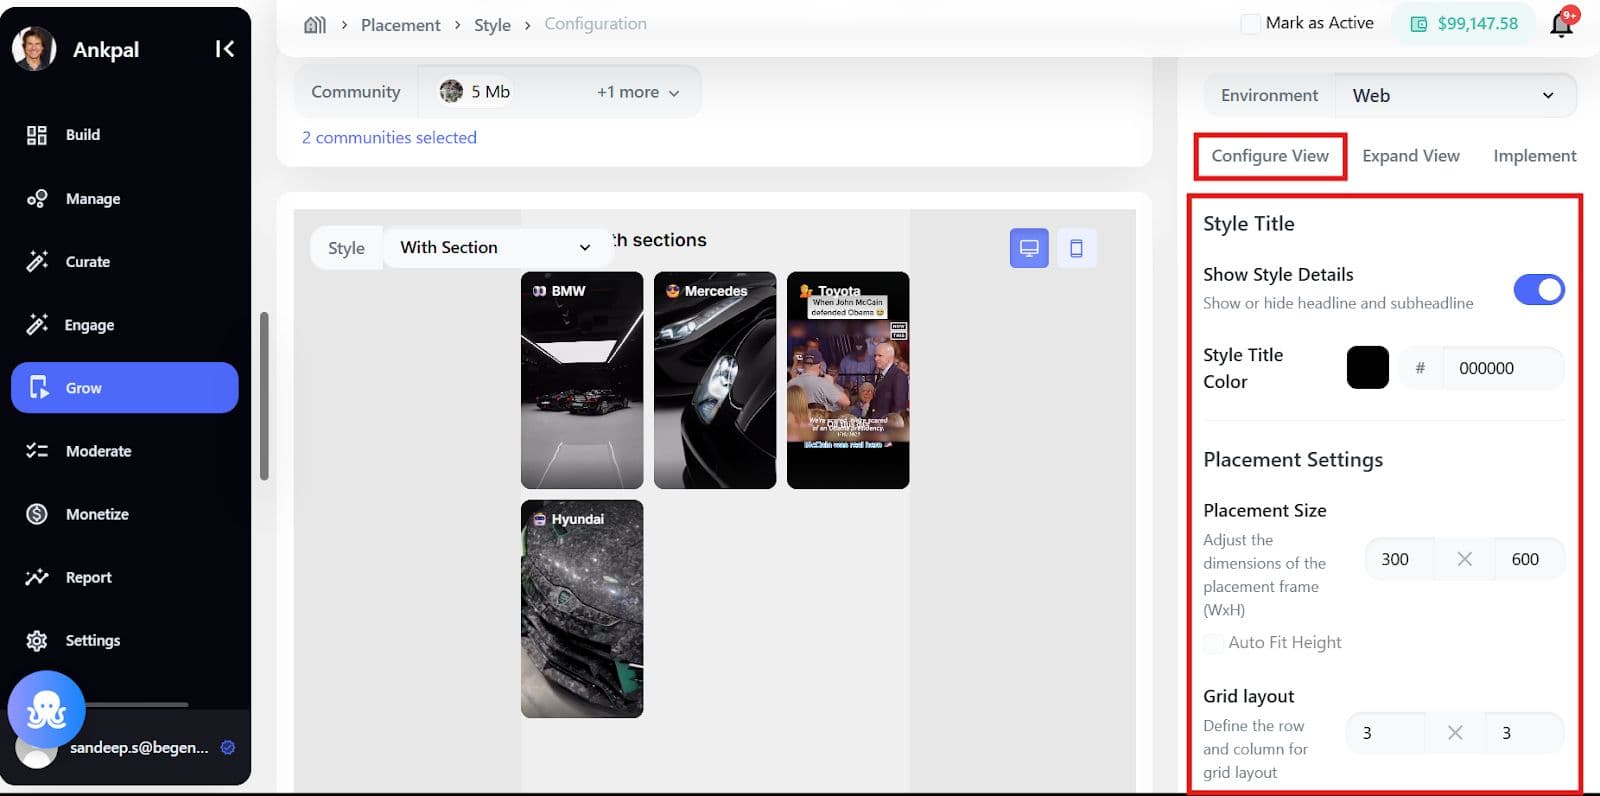Check the Mark as Active checkbox

coord(1250,24)
